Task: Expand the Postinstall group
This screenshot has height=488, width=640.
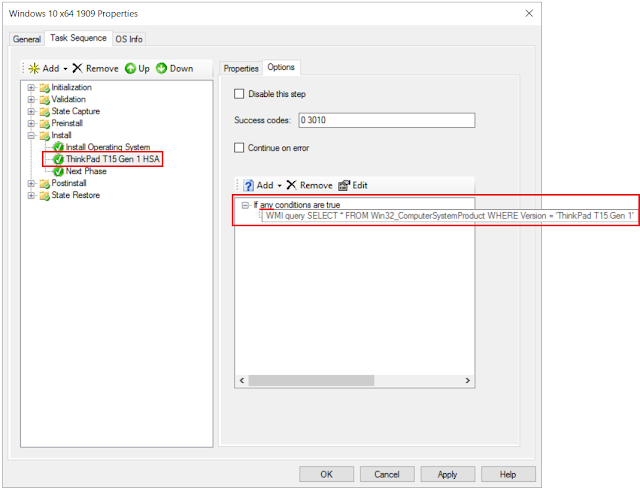Action: click(31, 183)
